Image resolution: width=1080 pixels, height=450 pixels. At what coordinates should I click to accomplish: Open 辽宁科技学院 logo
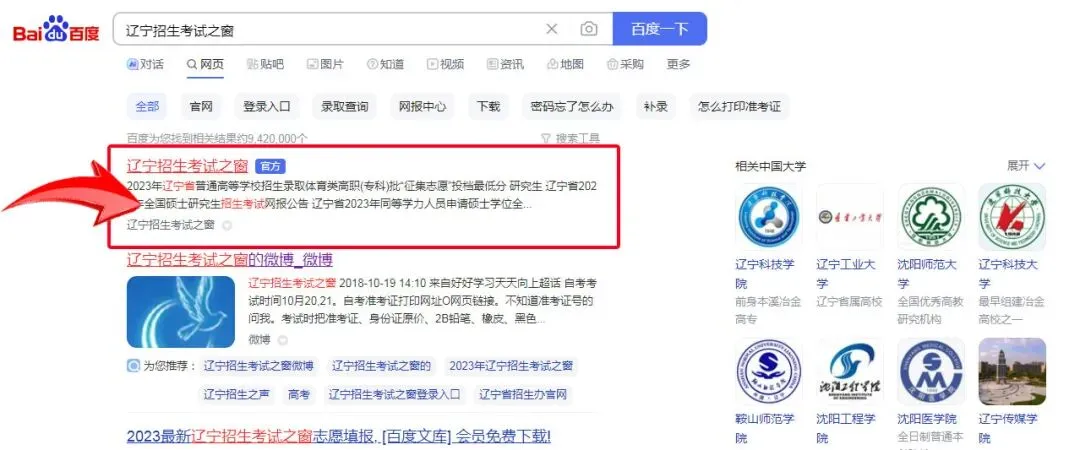tap(769, 217)
